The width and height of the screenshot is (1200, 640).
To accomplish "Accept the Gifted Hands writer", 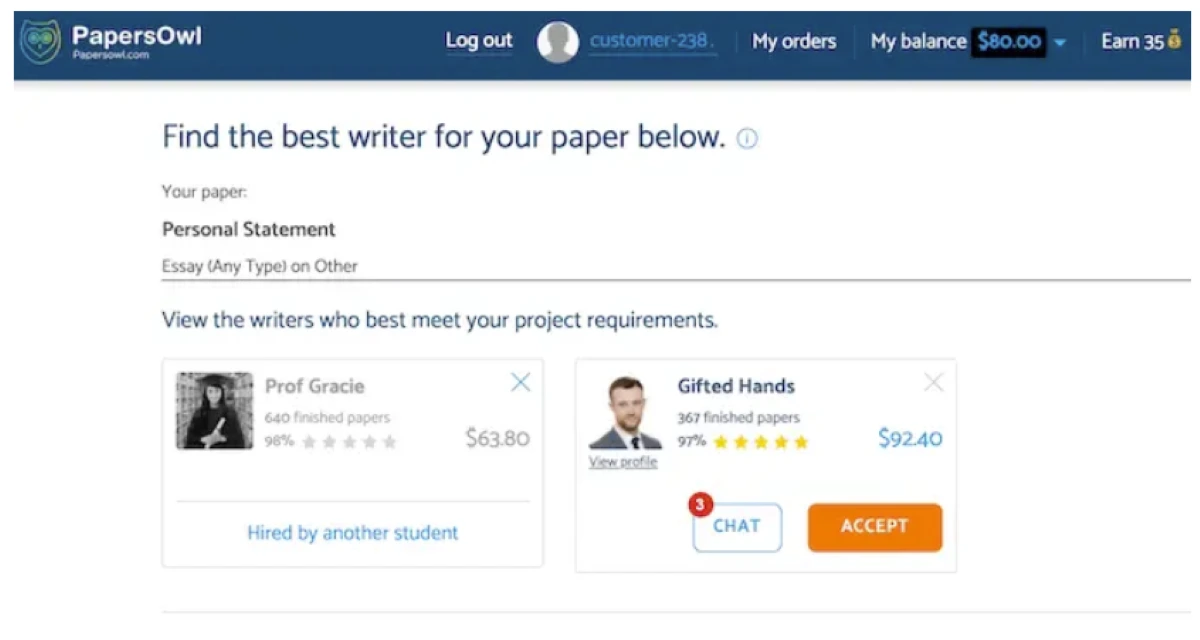I will coord(874,527).
